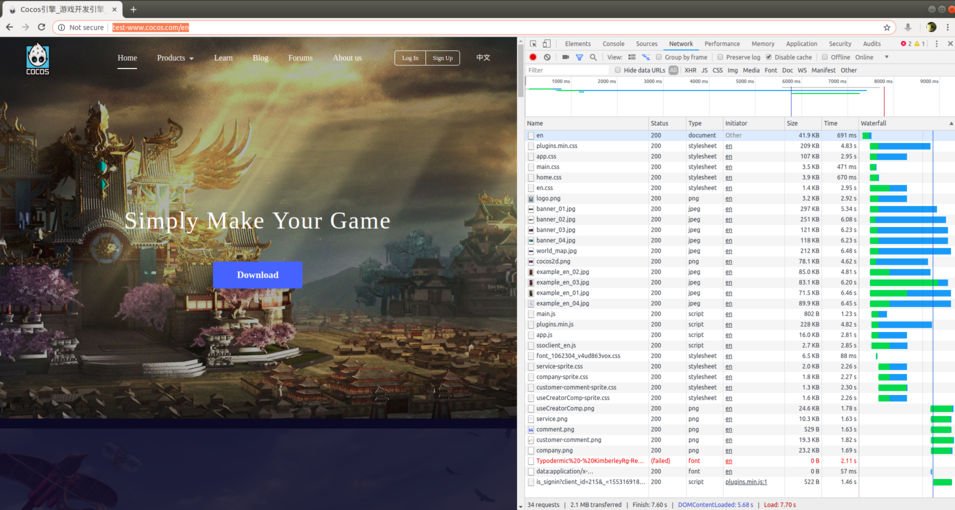Activate the inspect element picker
Image resolution: width=955 pixels, height=510 pixels.
[x=533, y=44]
